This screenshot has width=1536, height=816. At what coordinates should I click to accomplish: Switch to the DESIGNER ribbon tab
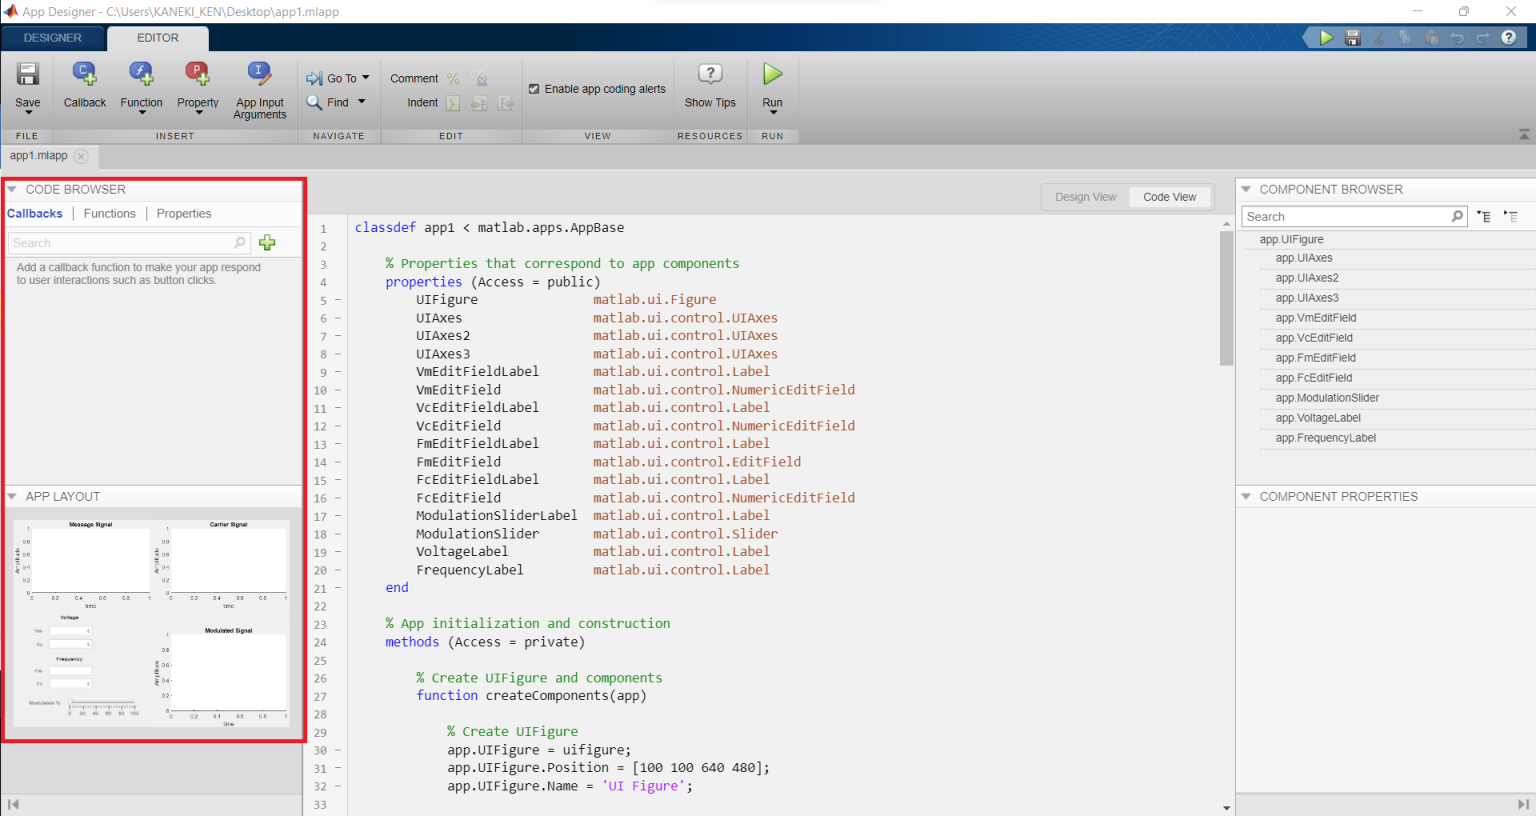(53, 37)
